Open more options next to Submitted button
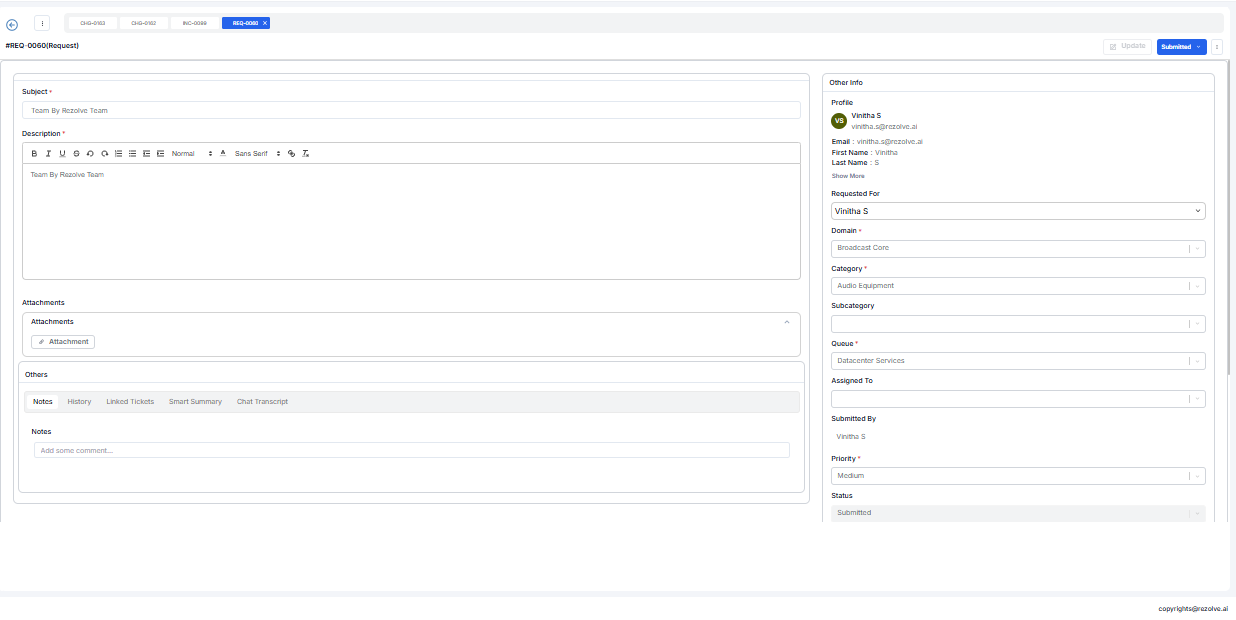 point(1217,46)
